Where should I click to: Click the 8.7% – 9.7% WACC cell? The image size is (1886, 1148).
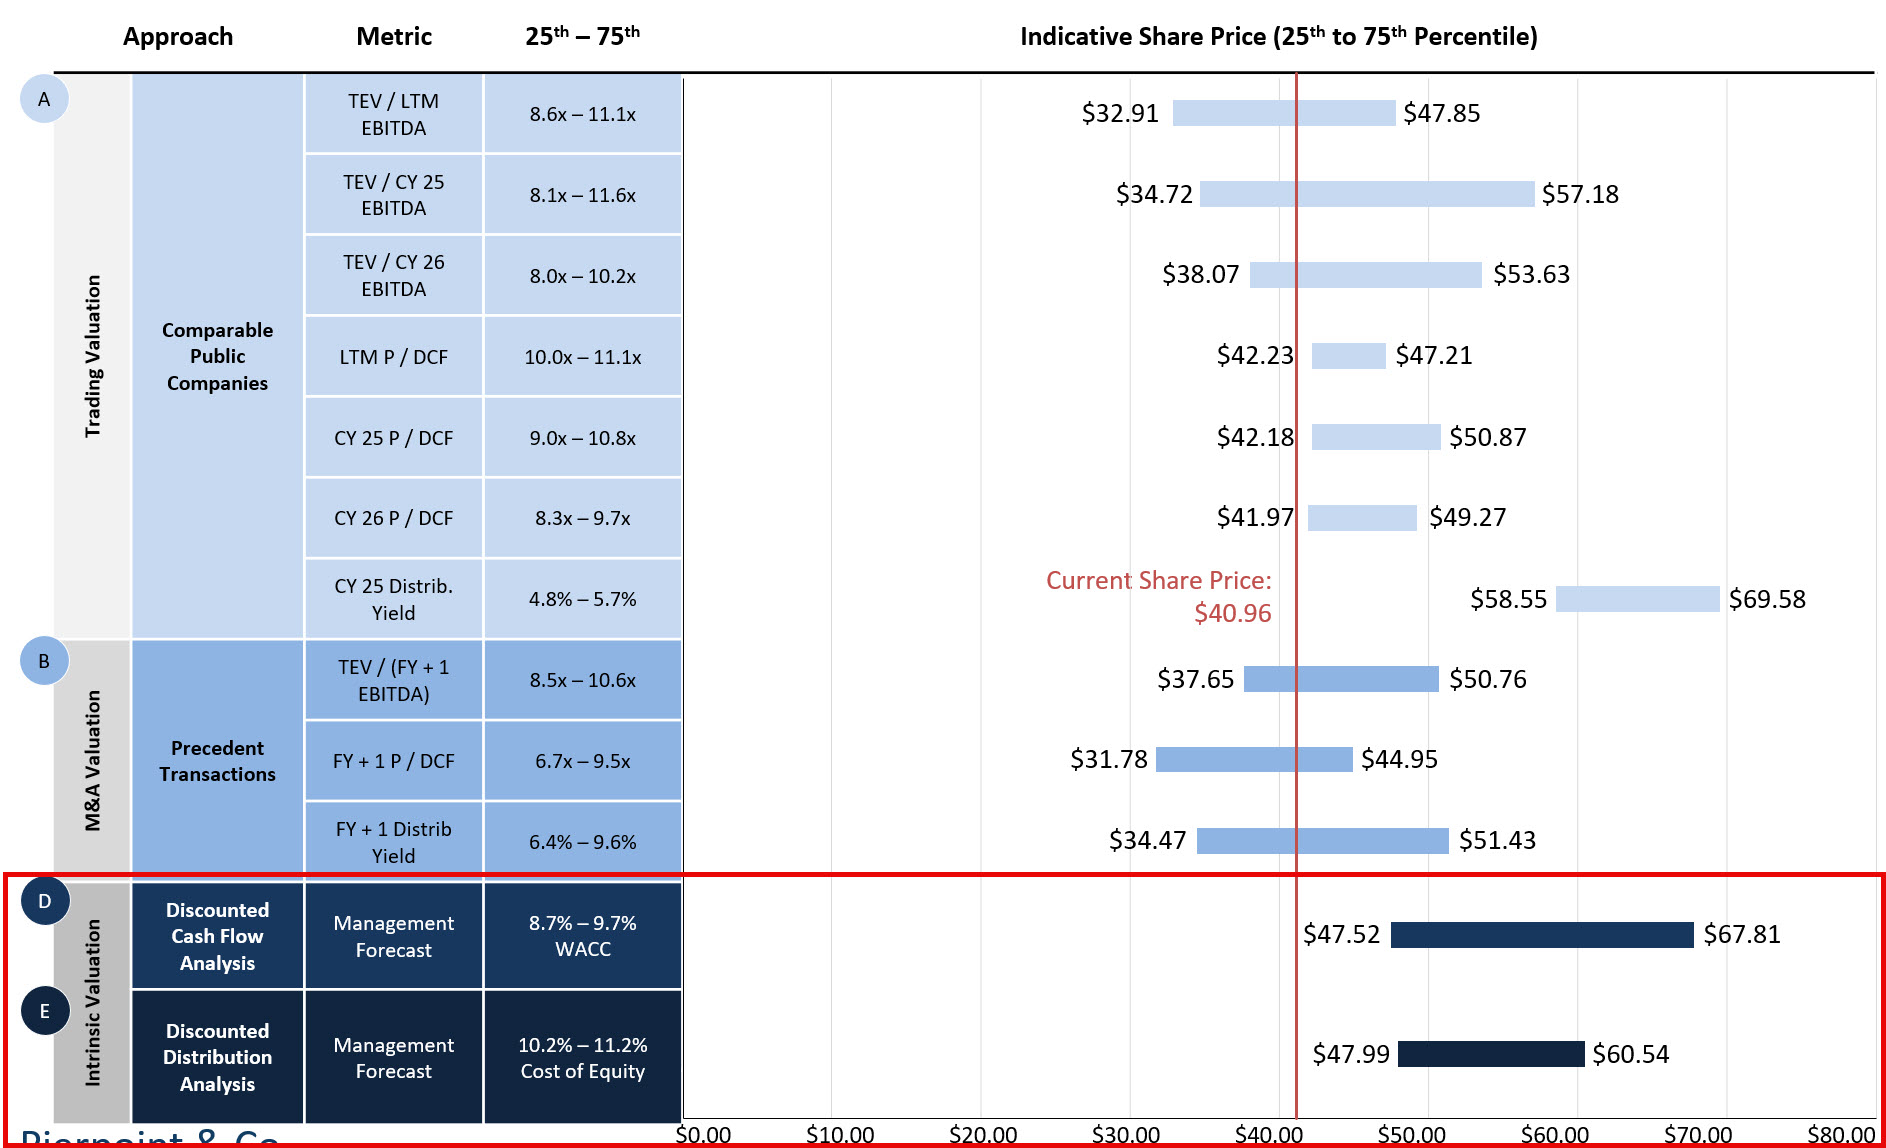(583, 936)
